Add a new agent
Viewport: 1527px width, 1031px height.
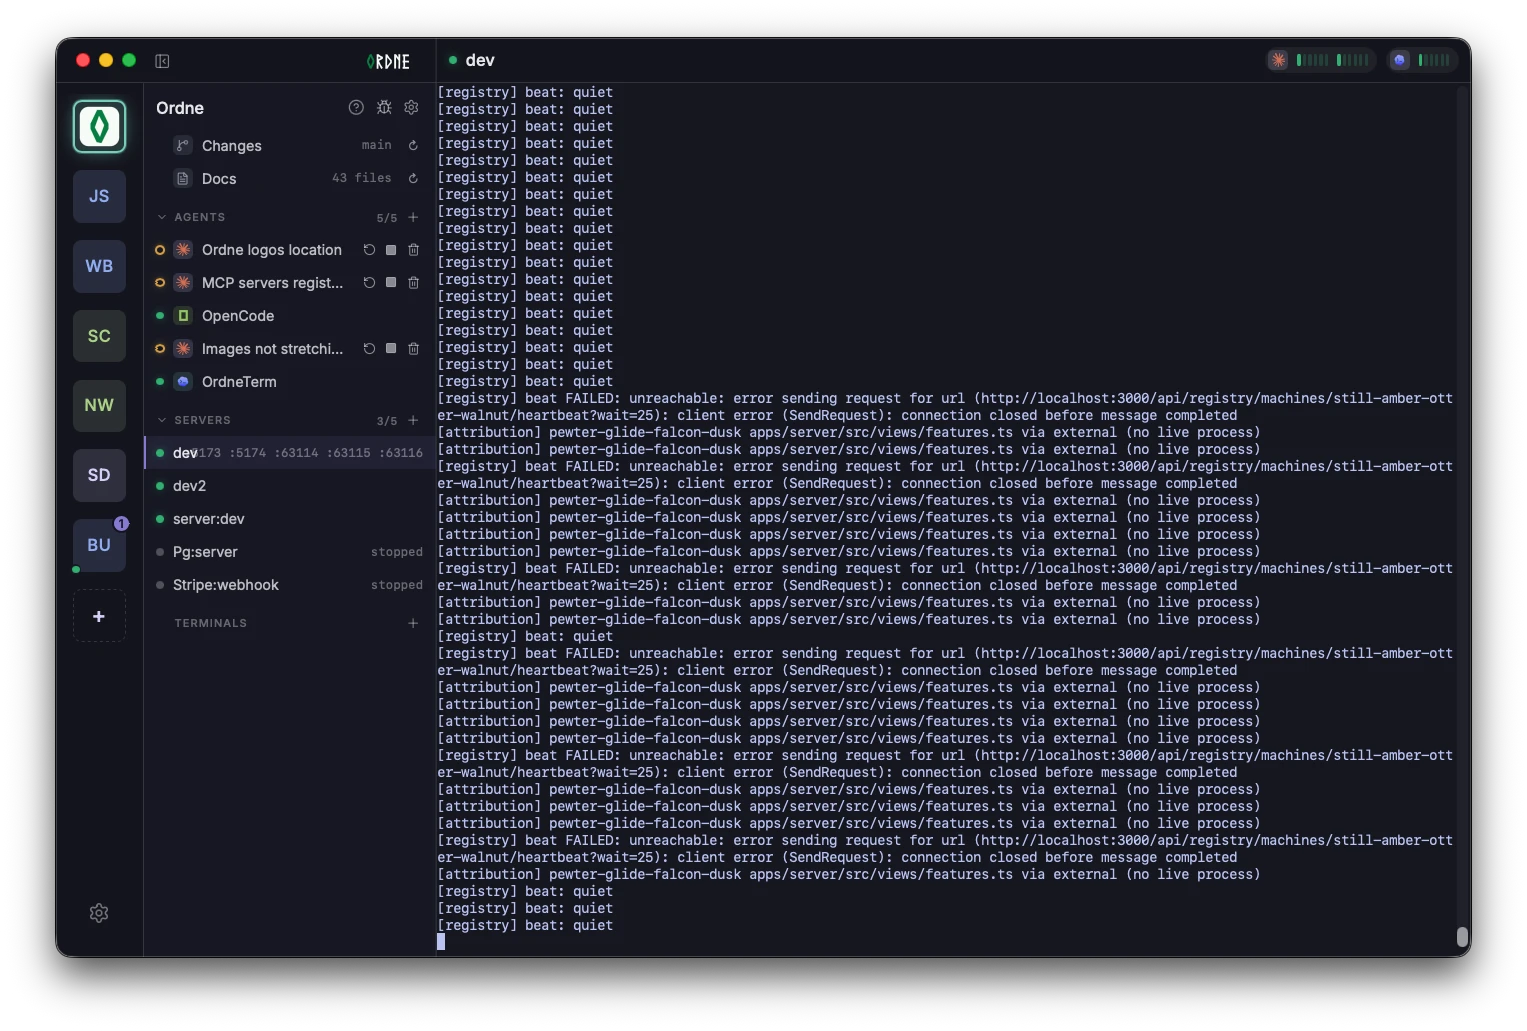[x=413, y=217]
